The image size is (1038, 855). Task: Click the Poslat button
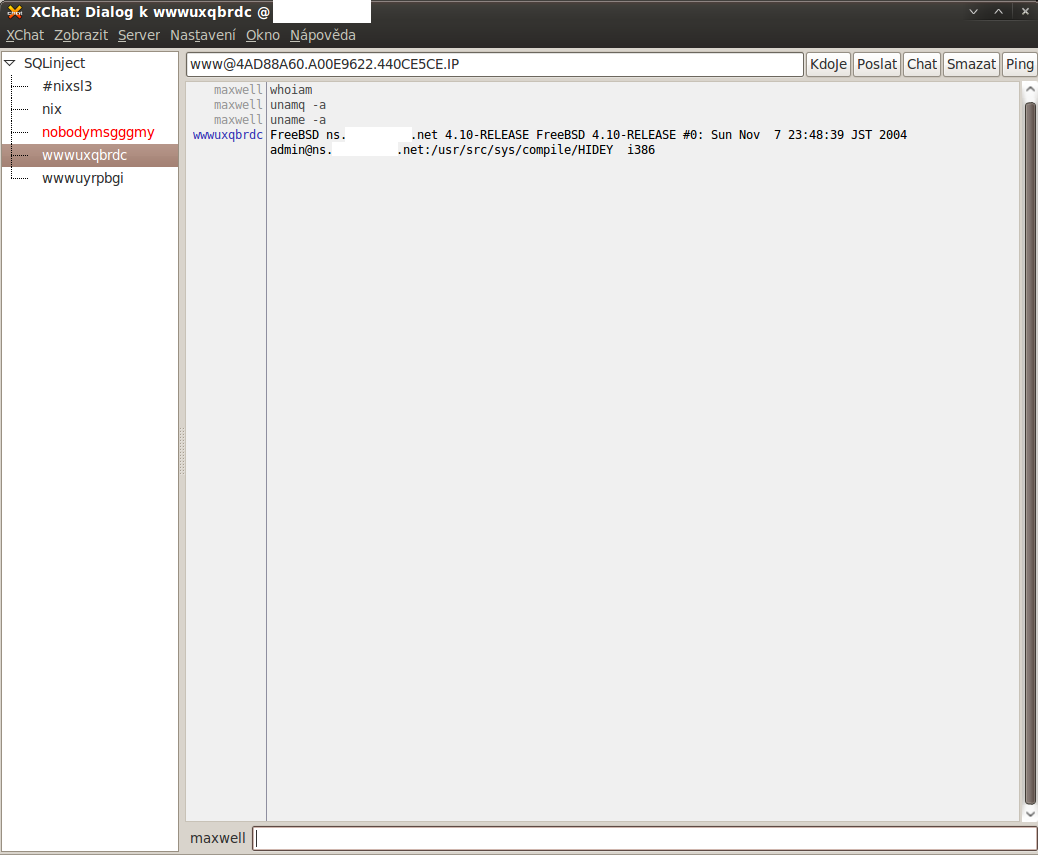tap(876, 64)
